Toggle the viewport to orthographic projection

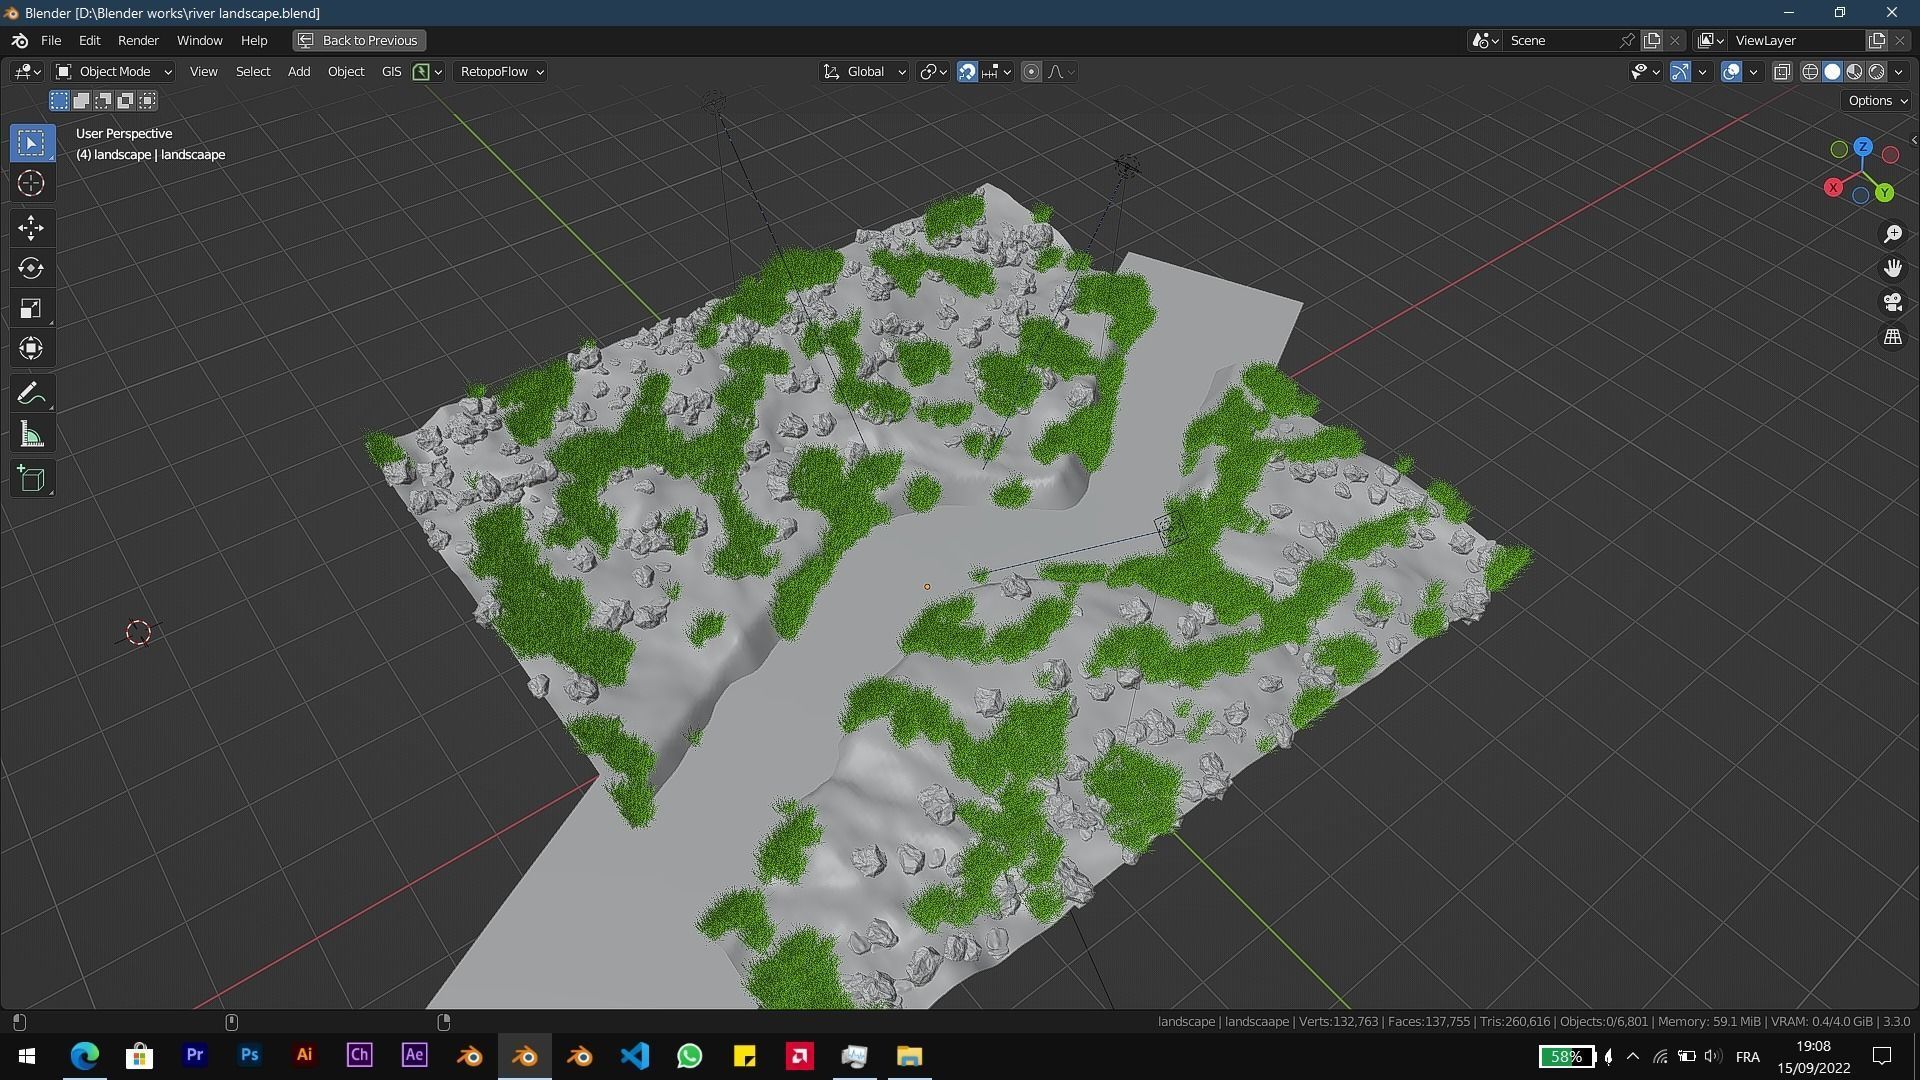1892,337
